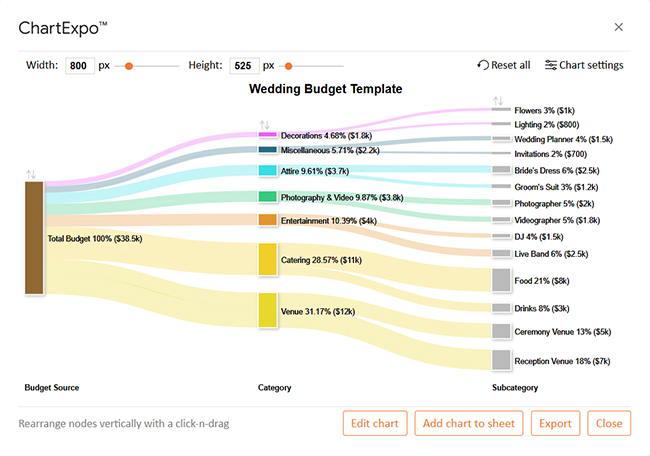This screenshot has height=456, width=650.
Task: Select the Reception Venue subcategory node
Action: coord(501,360)
